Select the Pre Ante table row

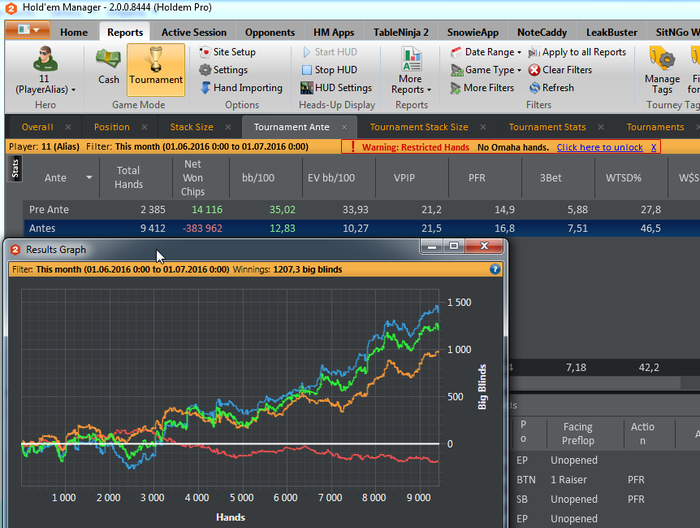[x=362, y=210]
